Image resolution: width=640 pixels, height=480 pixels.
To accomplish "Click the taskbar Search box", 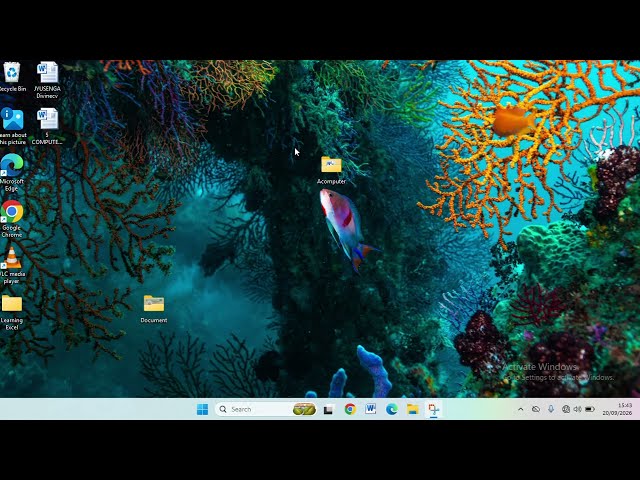I will click(x=266, y=409).
